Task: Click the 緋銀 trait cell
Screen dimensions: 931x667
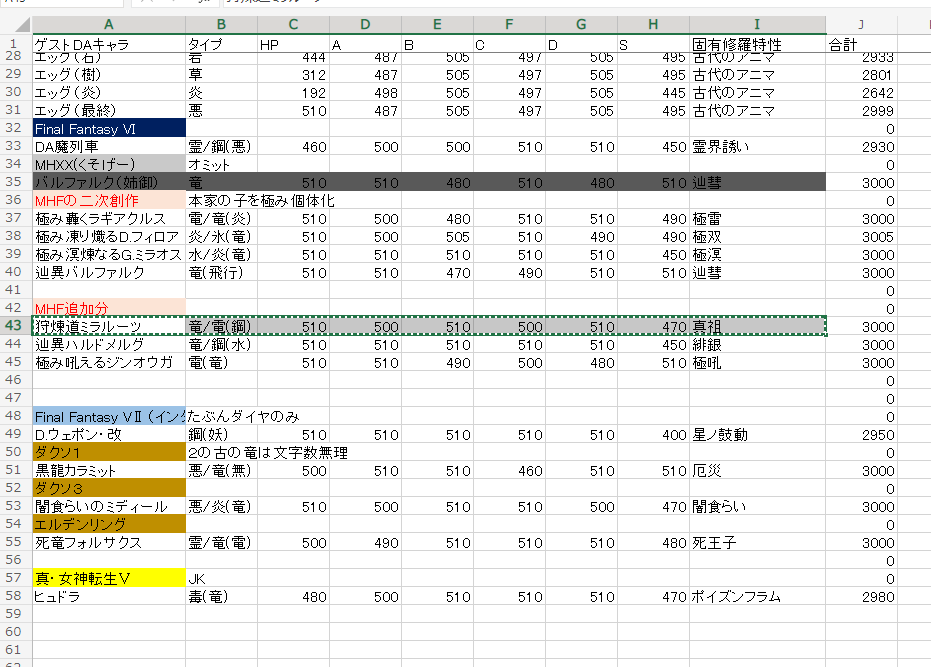Action: point(757,344)
